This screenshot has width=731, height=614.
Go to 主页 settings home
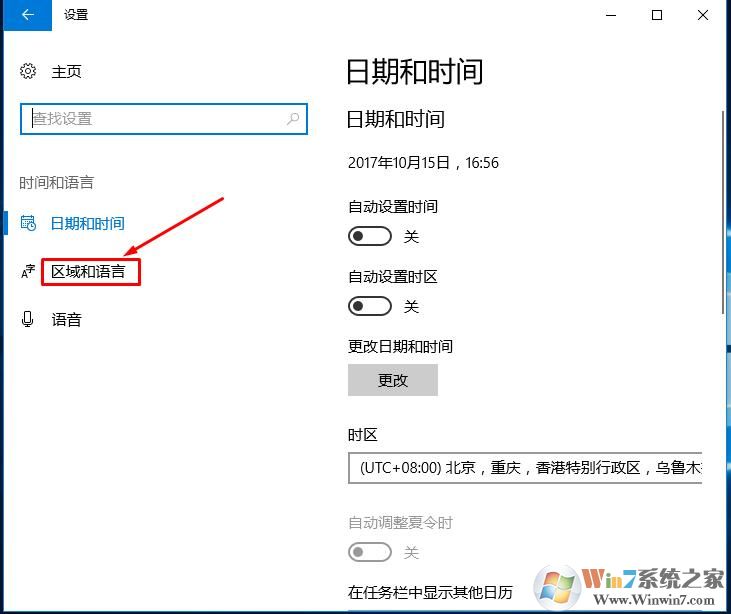66,71
